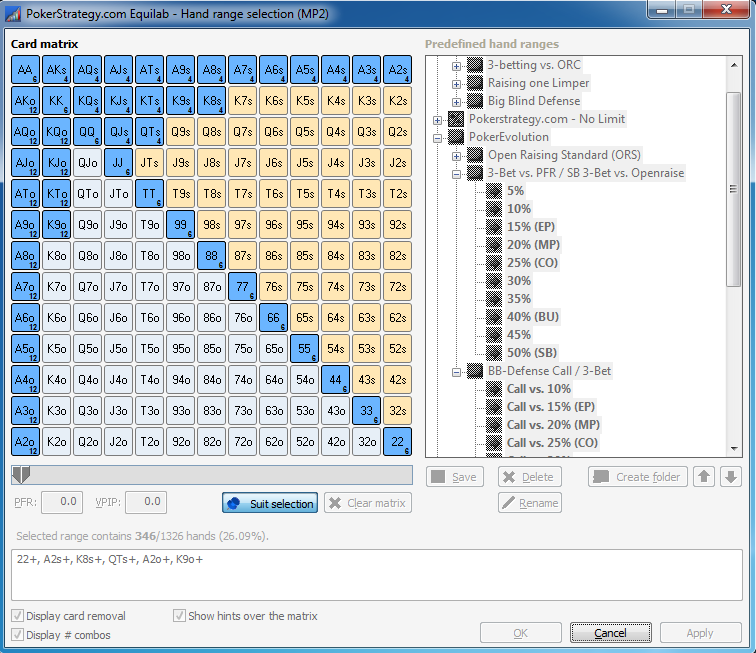Click the range icon beside 35%

click(494, 299)
